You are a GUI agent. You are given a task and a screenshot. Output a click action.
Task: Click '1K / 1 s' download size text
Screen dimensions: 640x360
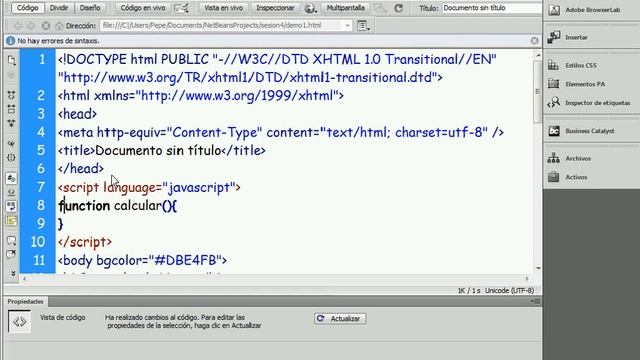pyautogui.click(x=469, y=291)
